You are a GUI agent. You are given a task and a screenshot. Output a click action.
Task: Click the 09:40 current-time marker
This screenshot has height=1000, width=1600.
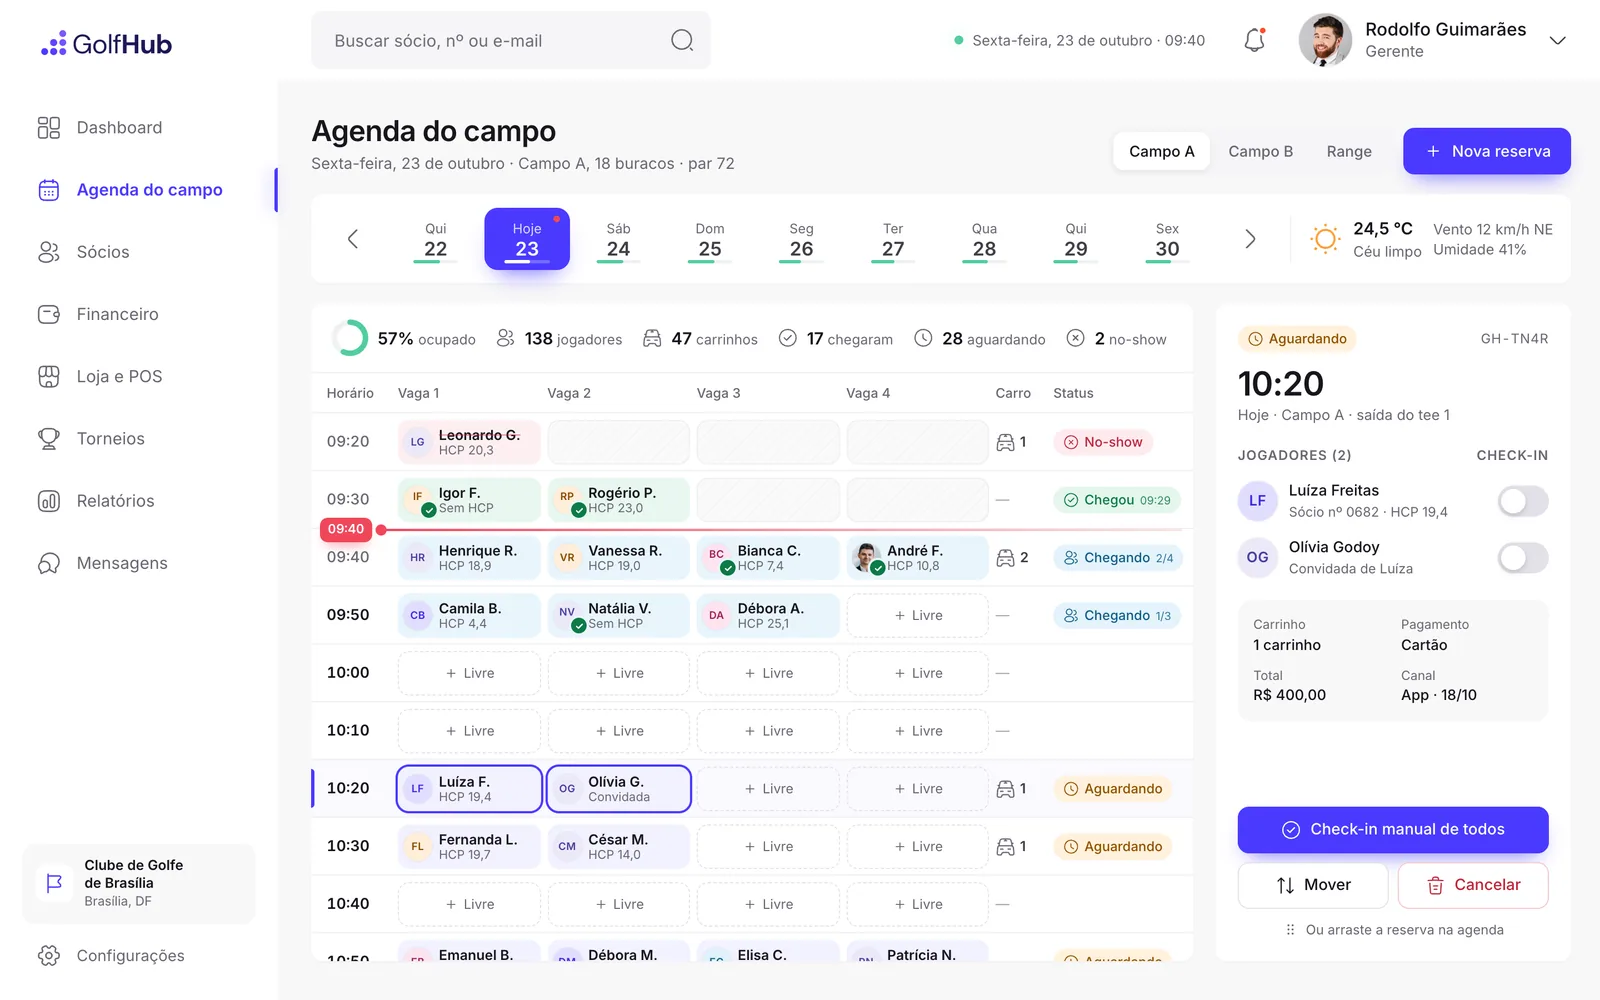coord(346,529)
